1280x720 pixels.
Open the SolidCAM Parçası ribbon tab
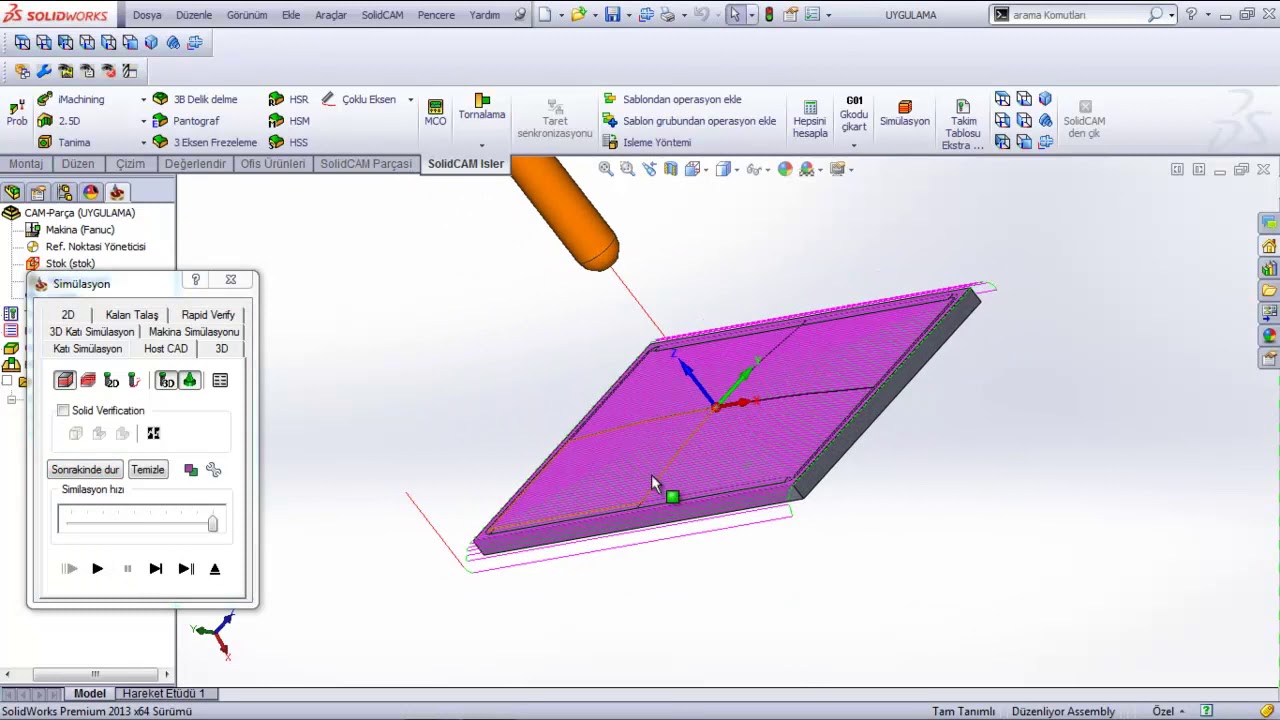366,164
